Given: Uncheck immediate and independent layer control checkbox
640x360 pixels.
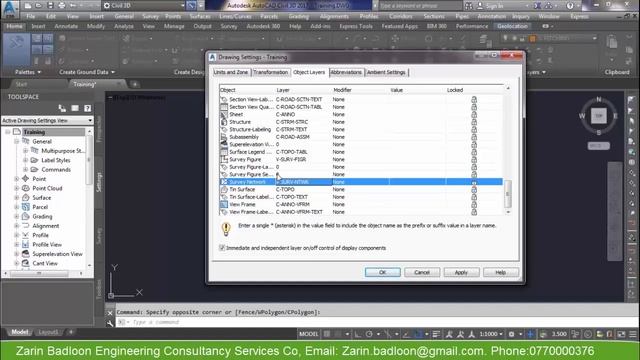Looking at the screenshot, I should pos(222,248).
